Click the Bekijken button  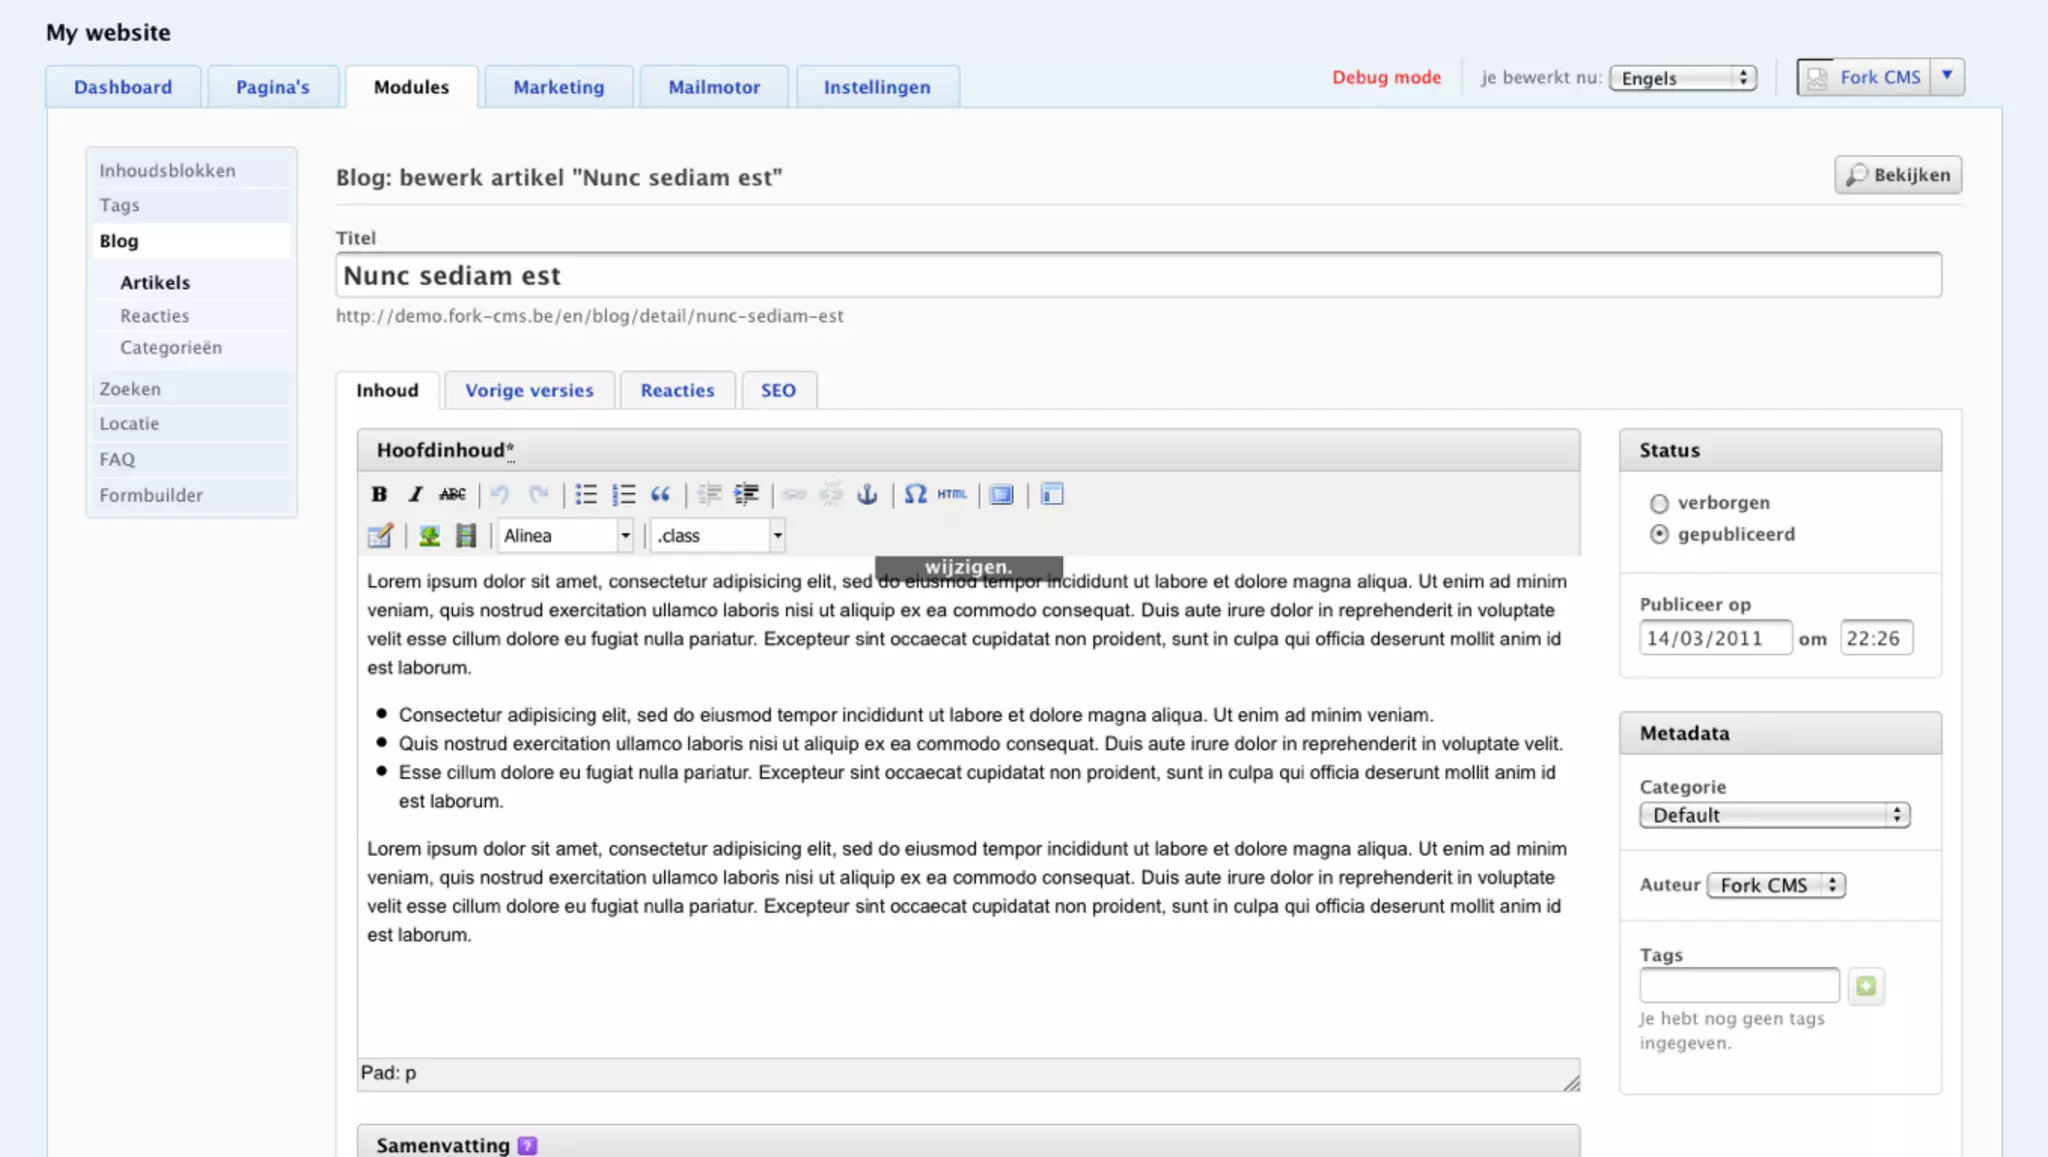tap(1898, 175)
